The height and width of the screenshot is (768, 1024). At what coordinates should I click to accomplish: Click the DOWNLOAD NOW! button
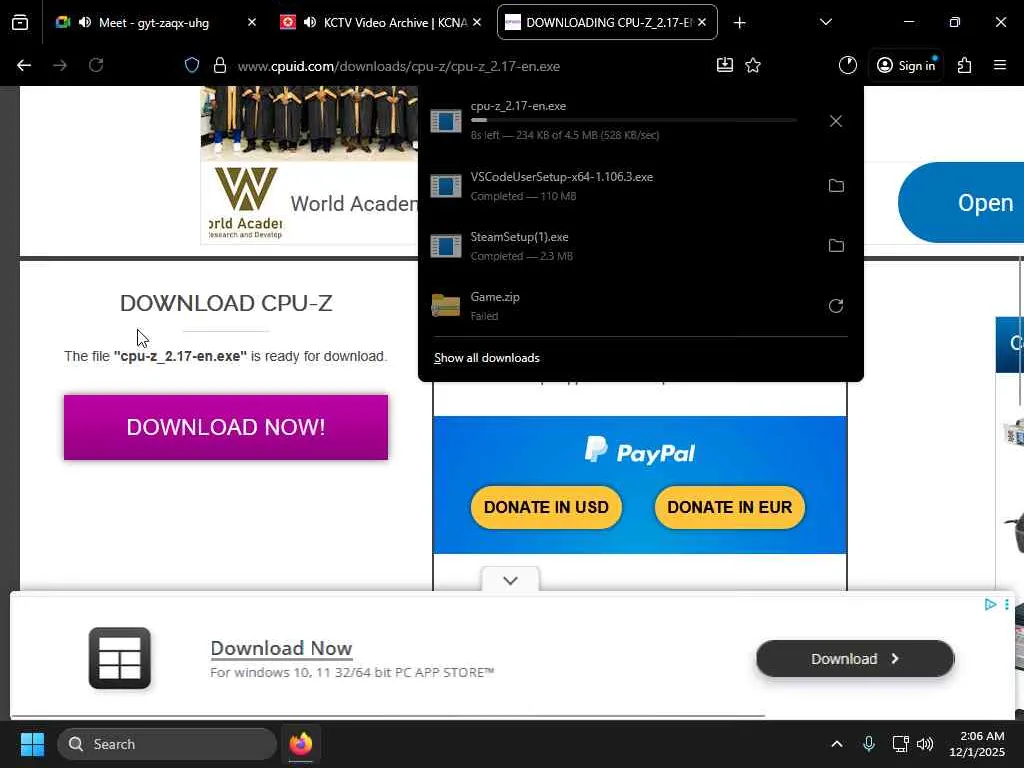[226, 427]
